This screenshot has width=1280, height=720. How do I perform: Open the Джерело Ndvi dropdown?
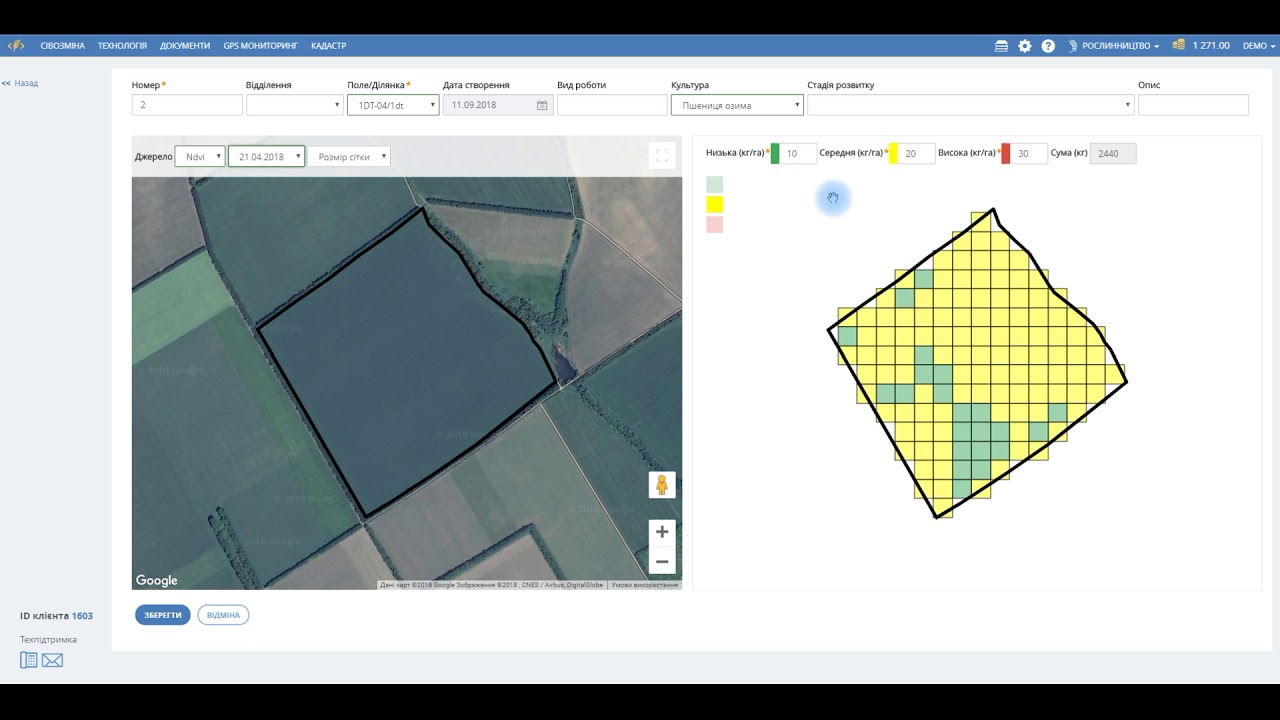(x=199, y=157)
